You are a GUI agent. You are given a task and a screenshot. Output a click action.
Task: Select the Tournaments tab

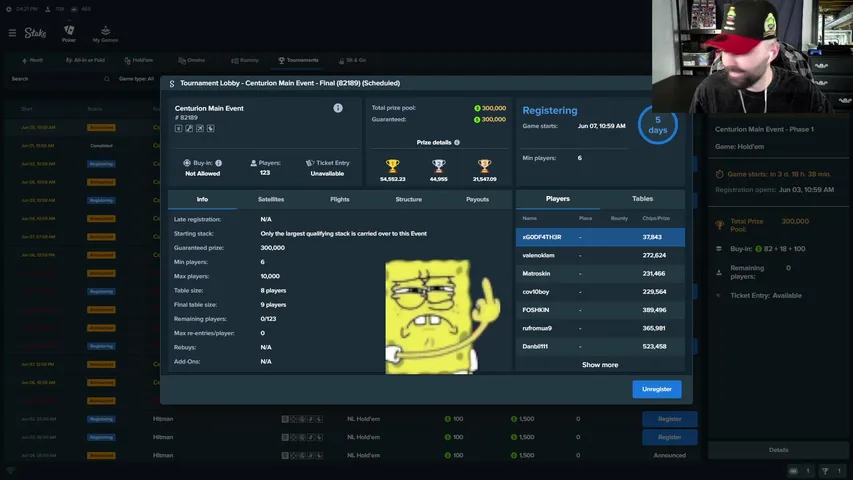(x=299, y=60)
